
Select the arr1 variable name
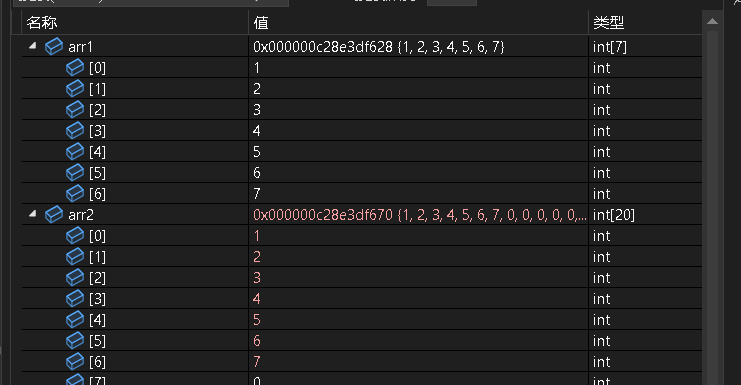80,47
